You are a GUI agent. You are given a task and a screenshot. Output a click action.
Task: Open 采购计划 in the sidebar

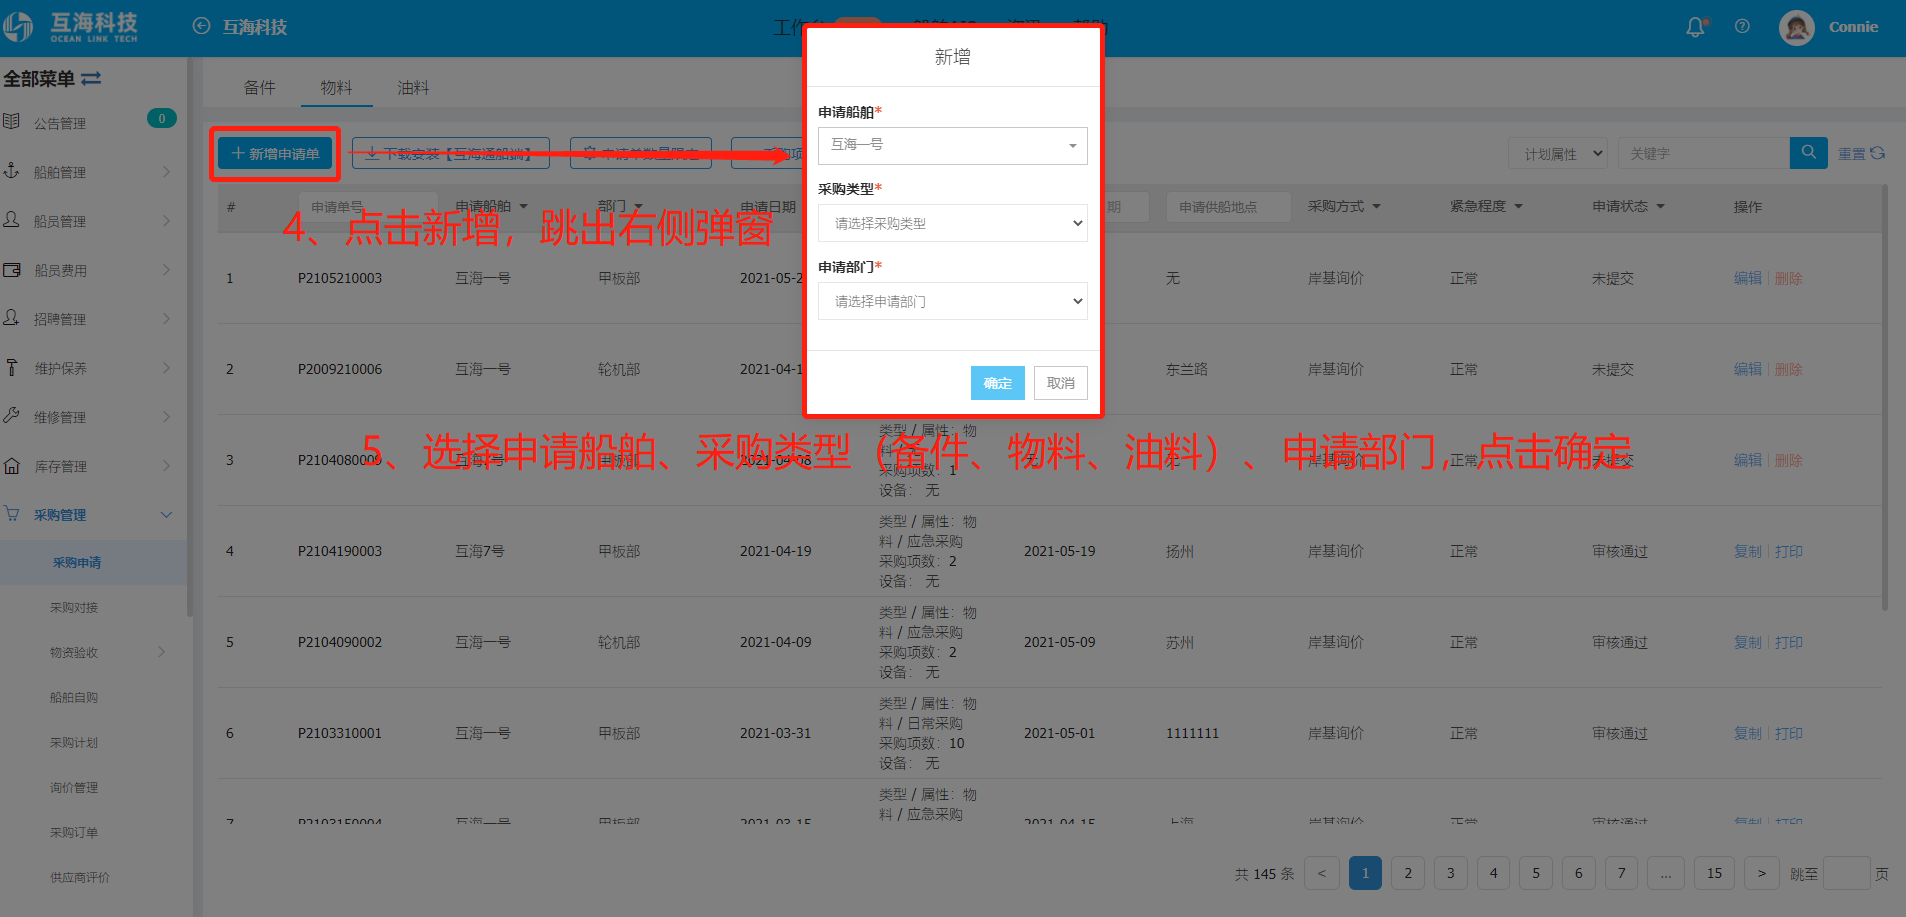click(74, 742)
